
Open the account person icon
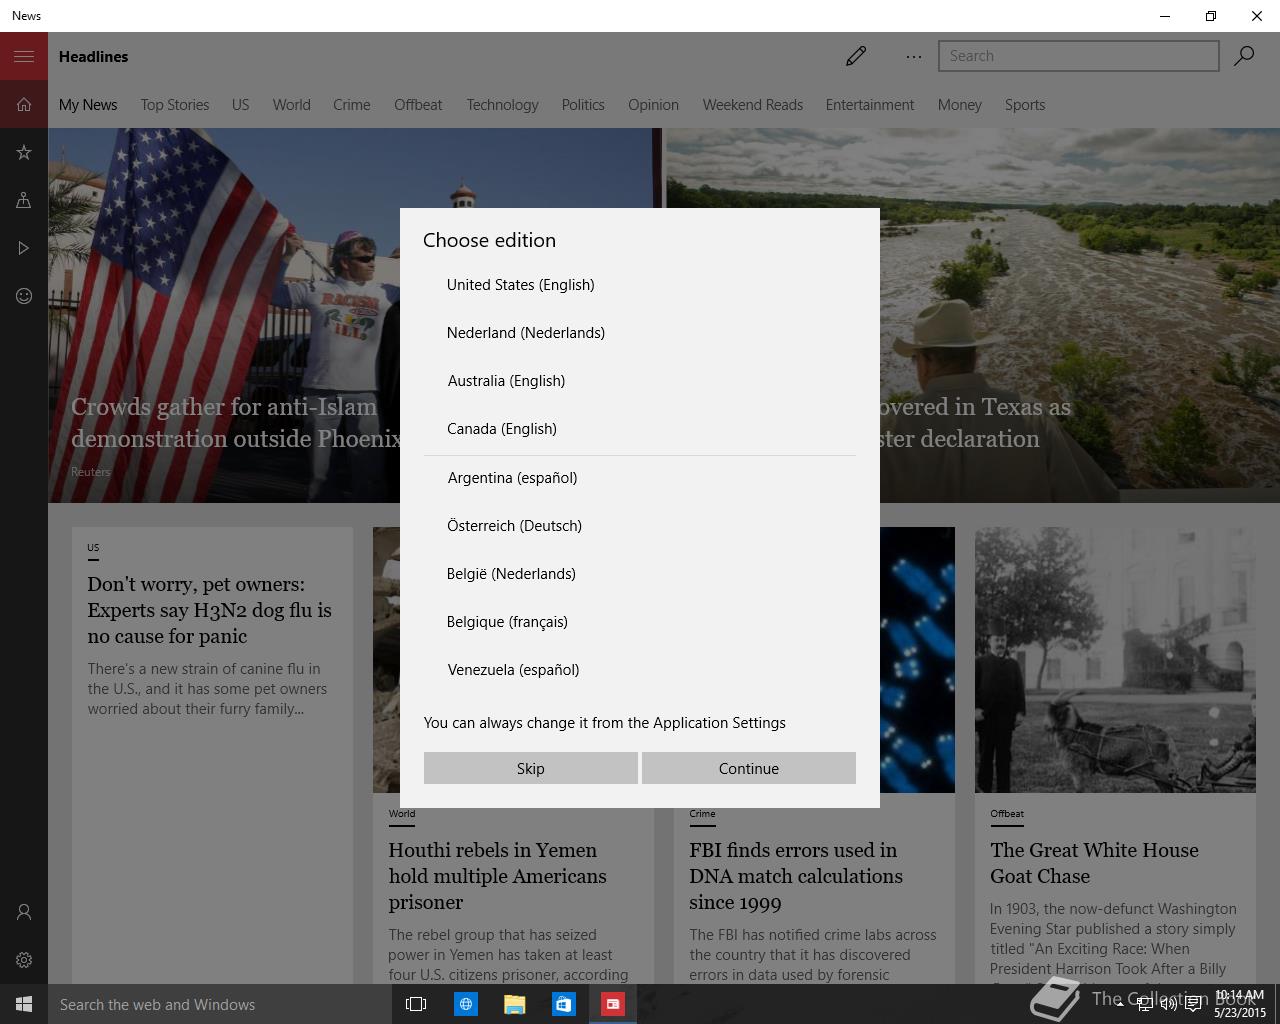coord(24,912)
